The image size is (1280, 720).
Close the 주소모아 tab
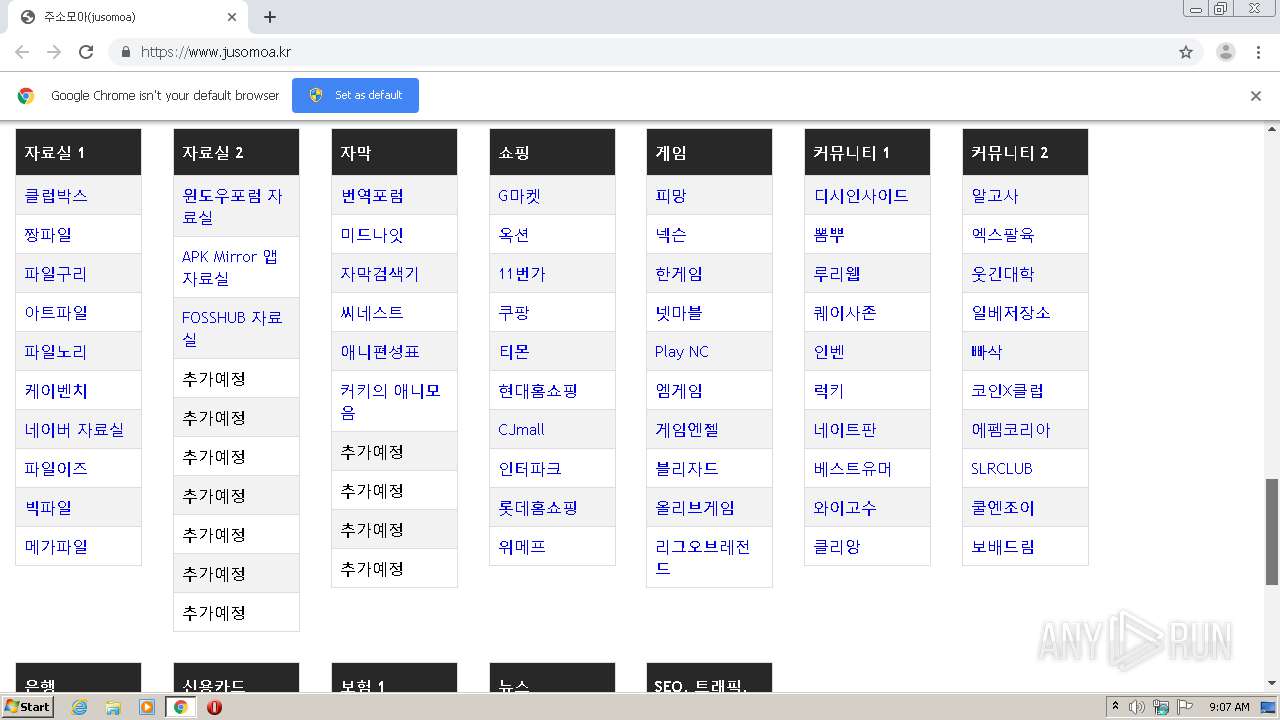point(232,17)
